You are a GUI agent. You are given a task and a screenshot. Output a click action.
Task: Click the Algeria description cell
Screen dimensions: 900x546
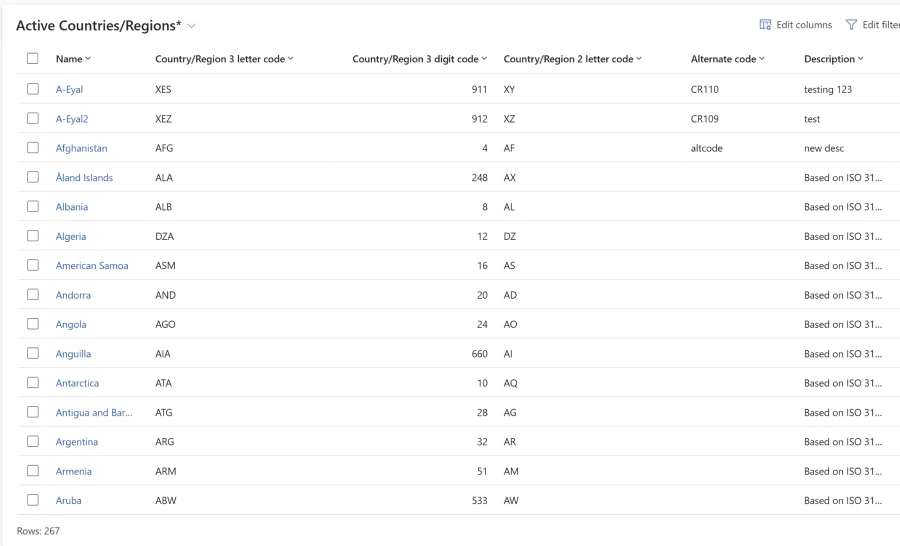click(842, 237)
